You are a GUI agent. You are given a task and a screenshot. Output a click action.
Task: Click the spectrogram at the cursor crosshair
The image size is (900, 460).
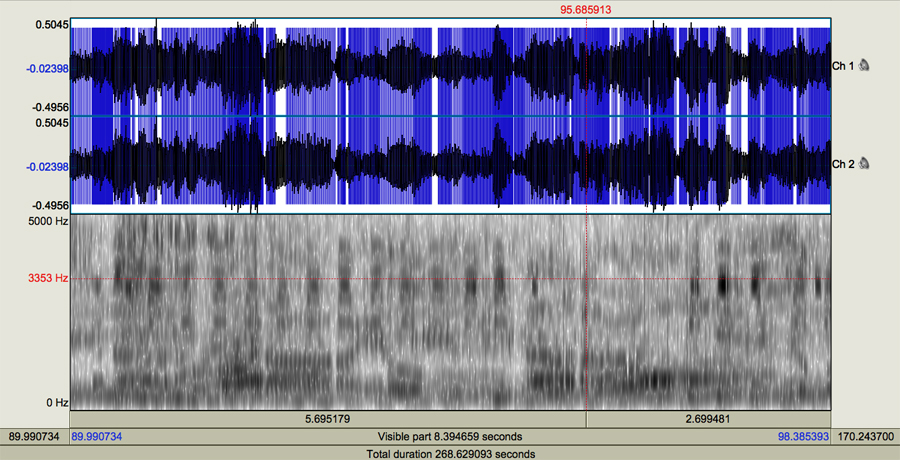pyautogui.click(x=586, y=278)
